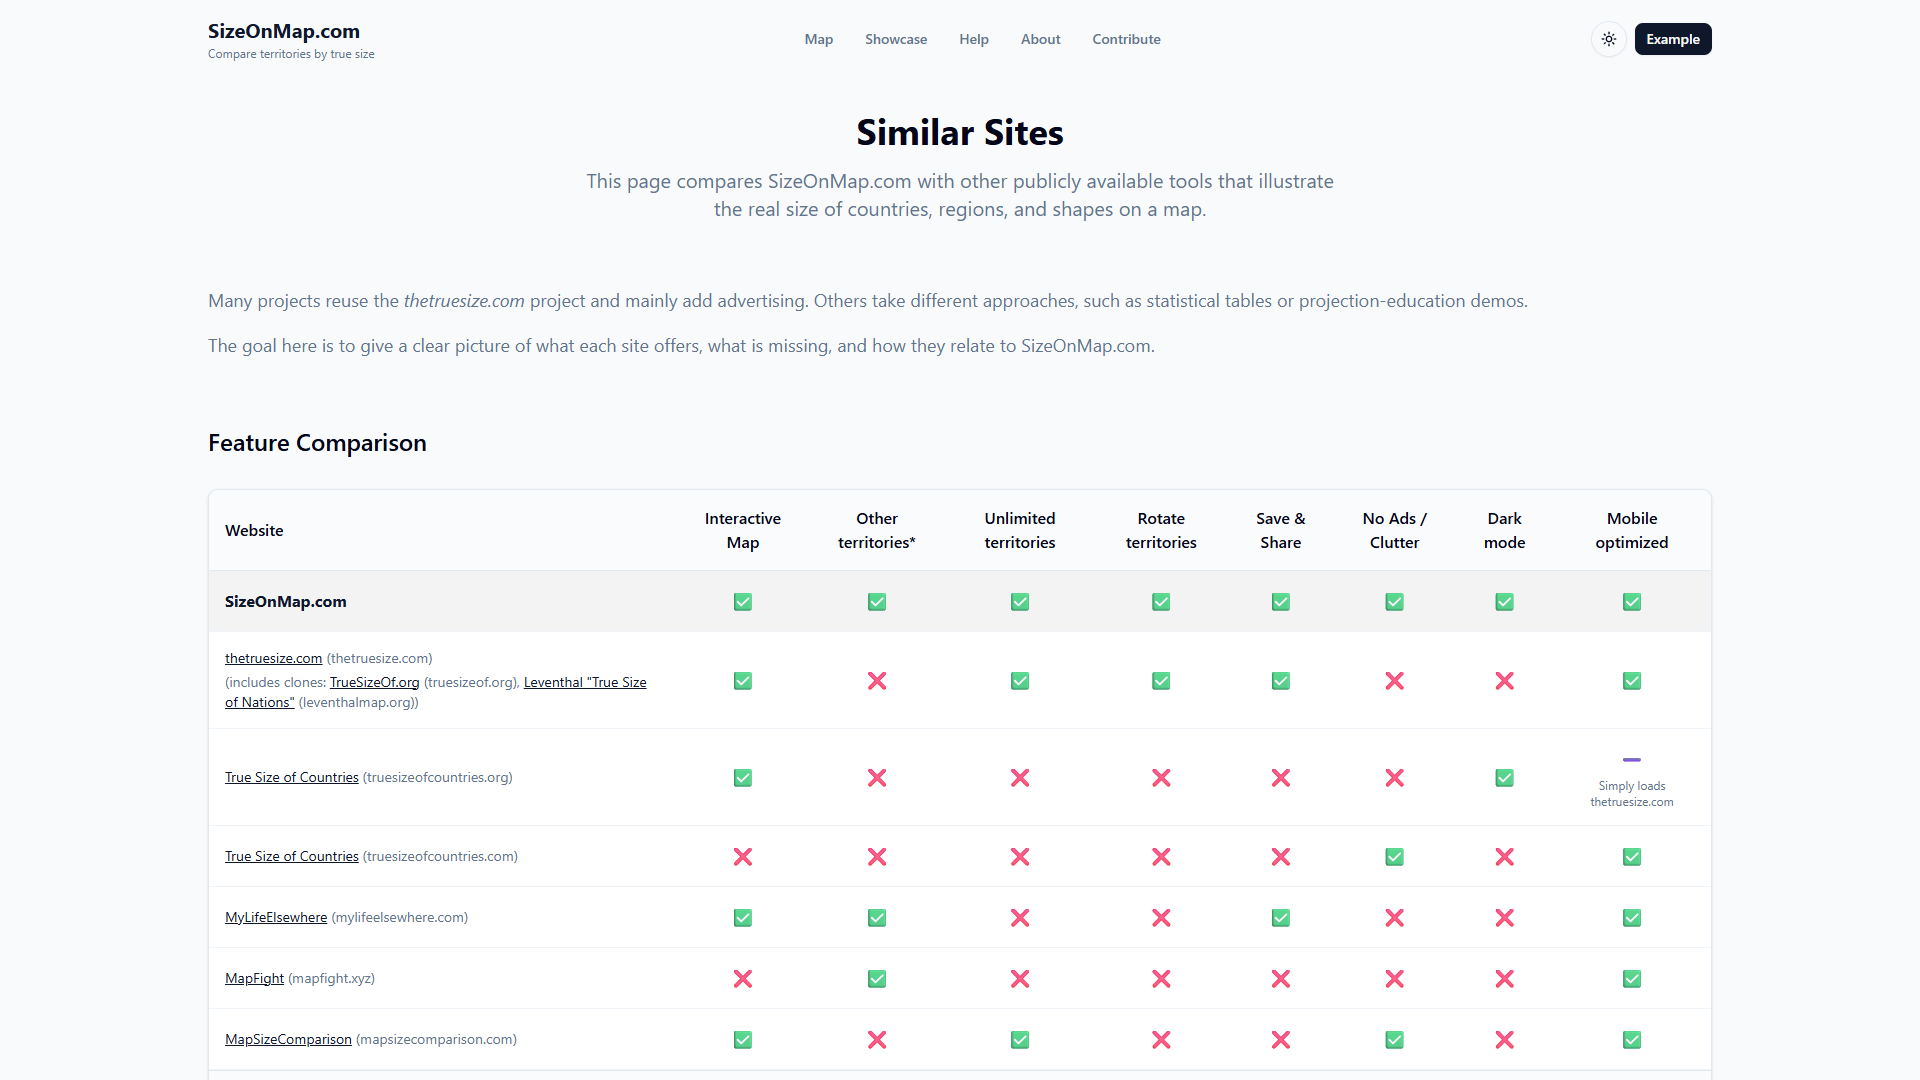Open the Showcase nav item
This screenshot has height=1080, width=1920.
(x=895, y=39)
